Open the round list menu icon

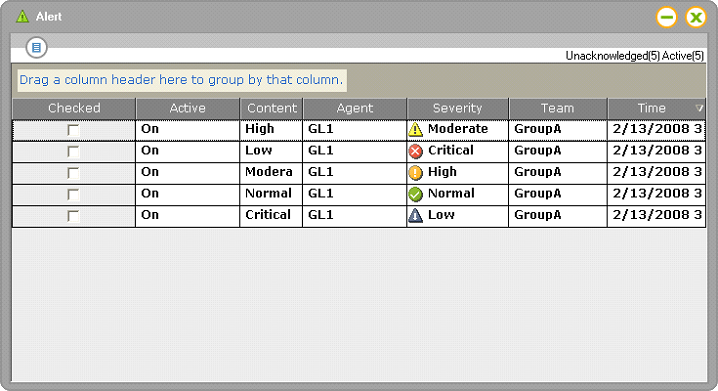coord(37,47)
